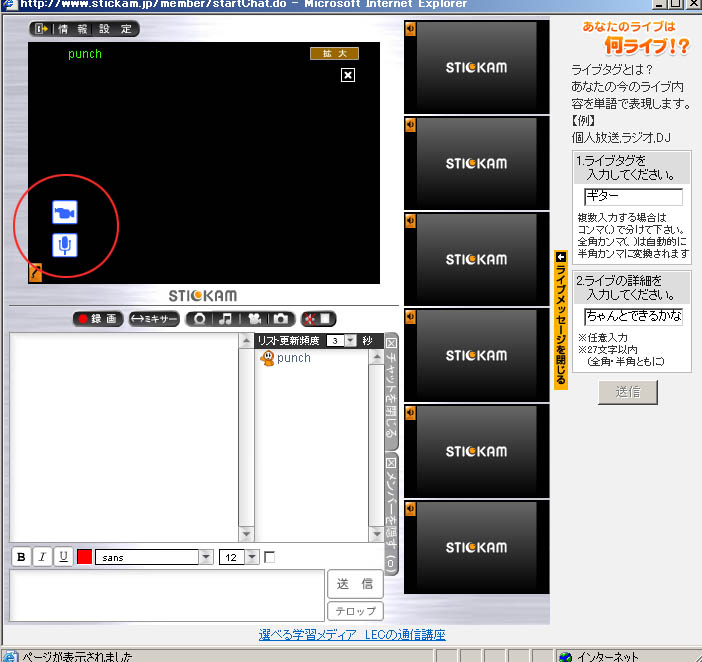The width and height of the screenshot is (702, 662).
Task: Toggle speaker icon on fourth Stickam slot
Action: click(410, 317)
